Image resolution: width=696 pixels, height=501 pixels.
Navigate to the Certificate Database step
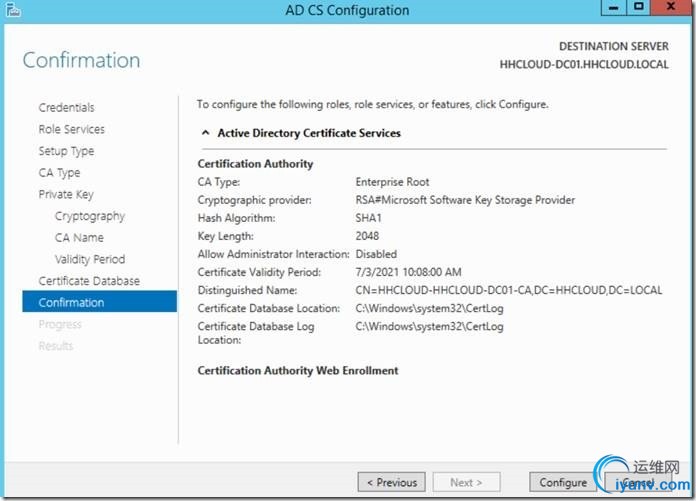click(x=89, y=281)
